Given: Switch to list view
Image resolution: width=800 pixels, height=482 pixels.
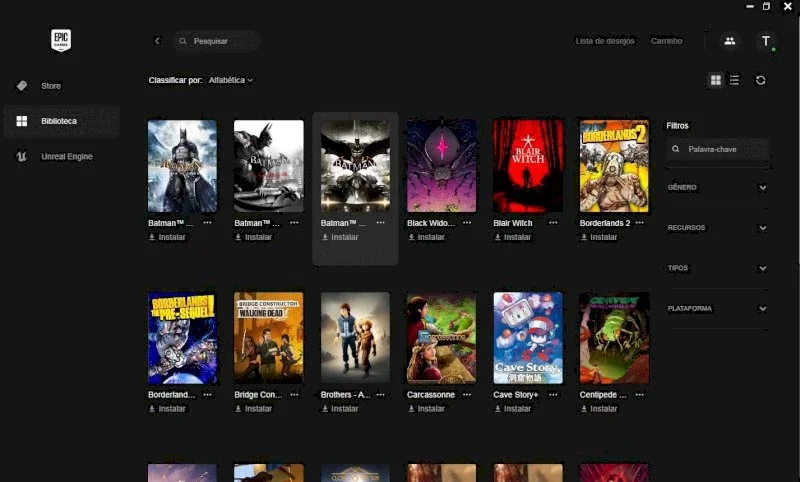Looking at the screenshot, I should (734, 80).
